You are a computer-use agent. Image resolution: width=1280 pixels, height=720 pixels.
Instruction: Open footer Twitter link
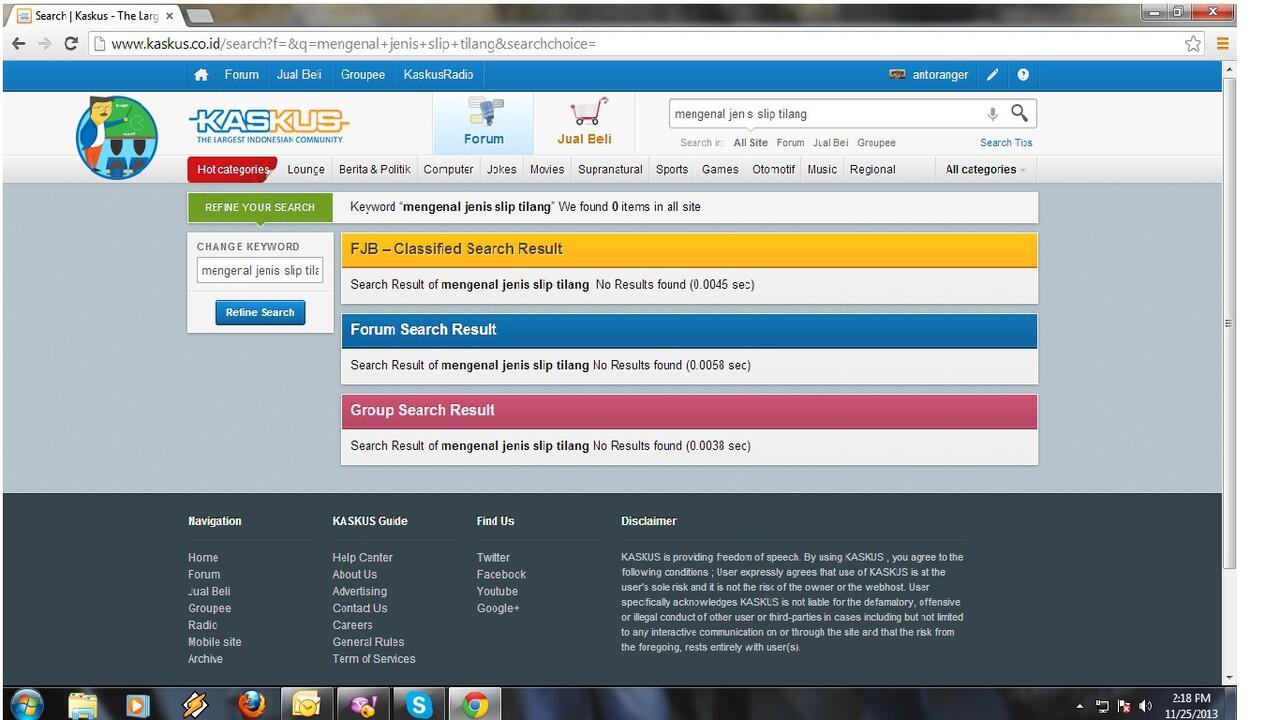[493, 558]
